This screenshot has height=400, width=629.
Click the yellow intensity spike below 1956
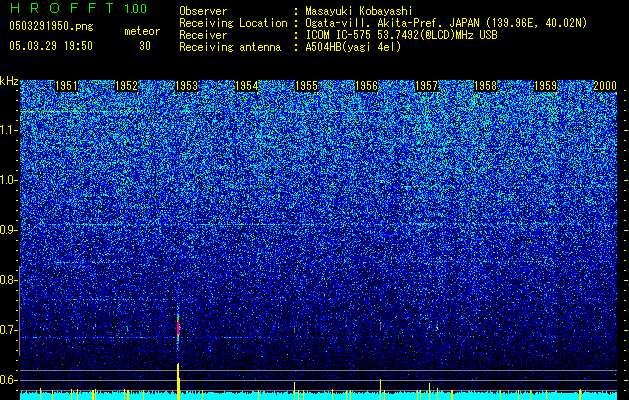(x=380, y=389)
